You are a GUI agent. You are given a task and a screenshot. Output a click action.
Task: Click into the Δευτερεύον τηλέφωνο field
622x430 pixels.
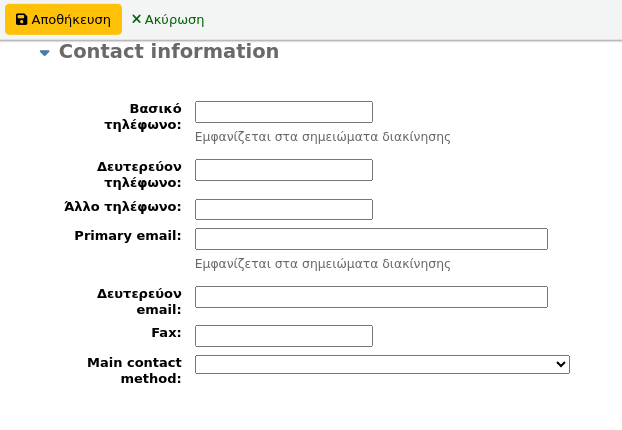283,170
